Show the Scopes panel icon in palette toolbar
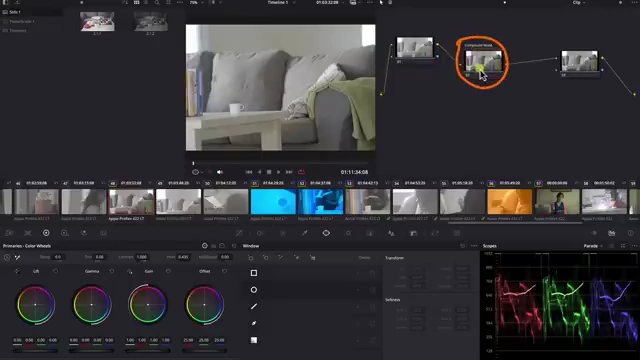640x360 pixels. (x=611, y=233)
